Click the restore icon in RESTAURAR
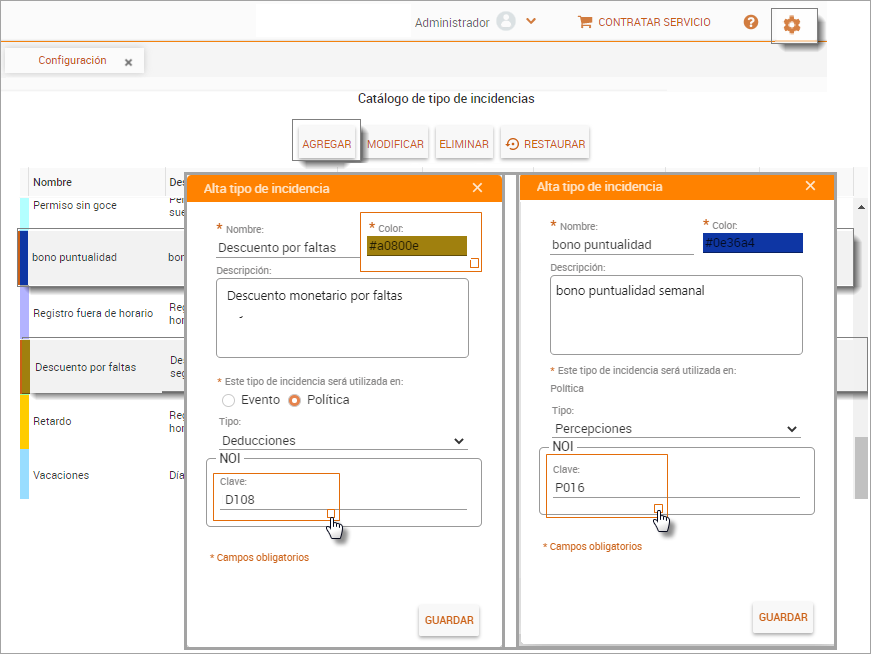The height and width of the screenshot is (654, 871). pyautogui.click(x=512, y=144)
